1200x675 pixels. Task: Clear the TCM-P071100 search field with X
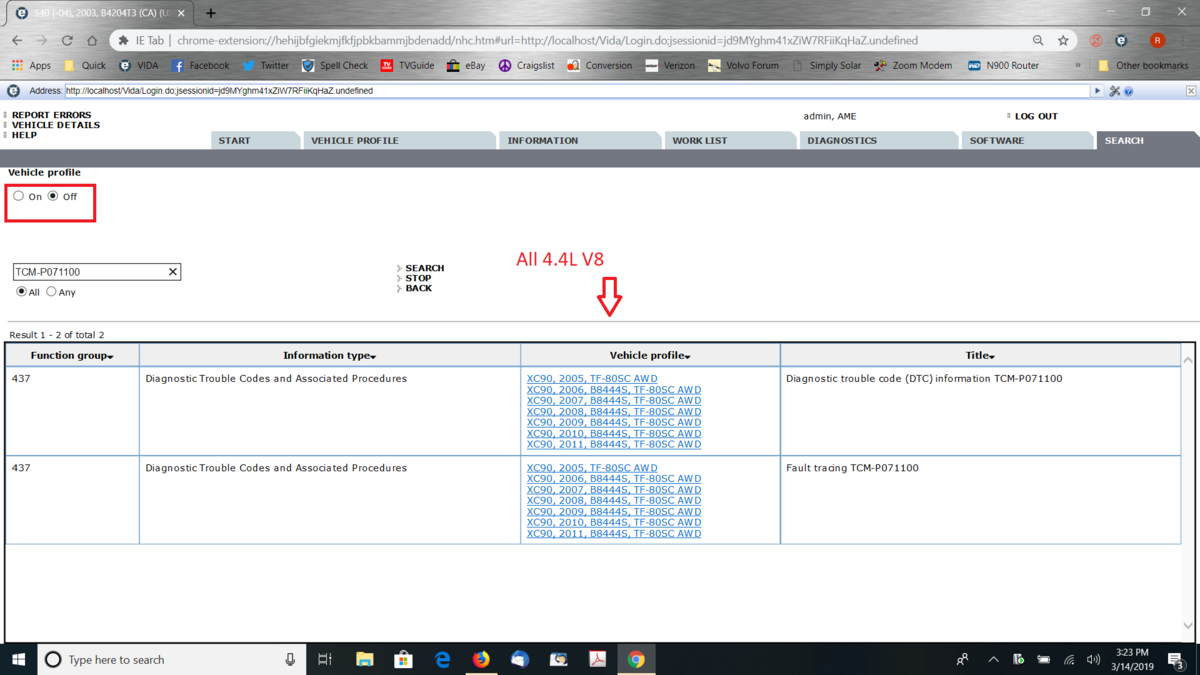click(x=172, y=272)
